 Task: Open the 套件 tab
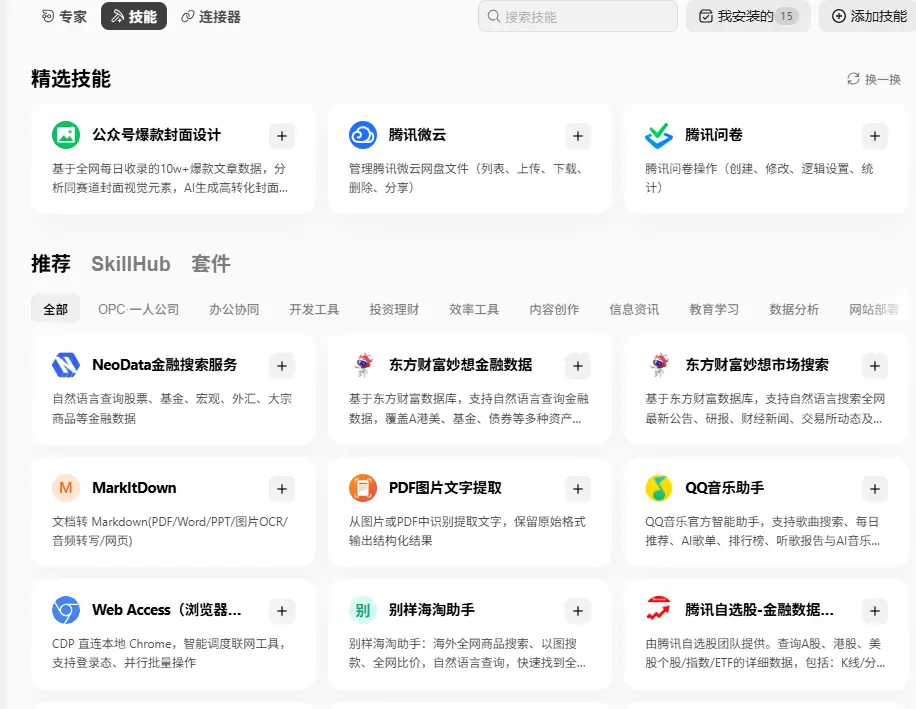[211, 264]
